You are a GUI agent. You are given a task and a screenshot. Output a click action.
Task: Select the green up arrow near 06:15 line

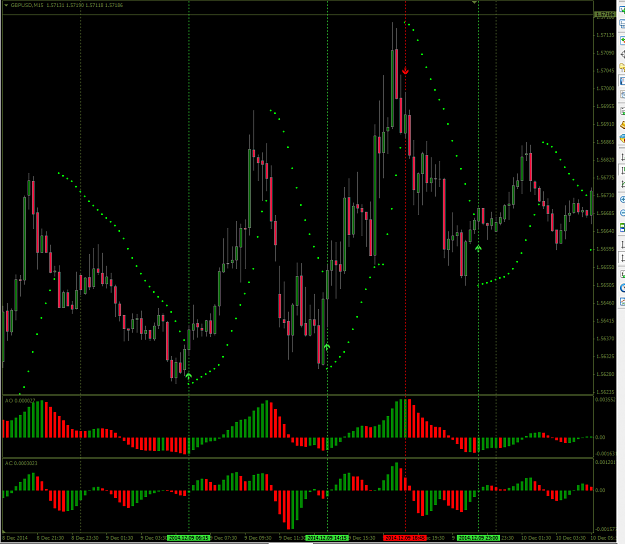pyautogui.click(x=189, y=375)
